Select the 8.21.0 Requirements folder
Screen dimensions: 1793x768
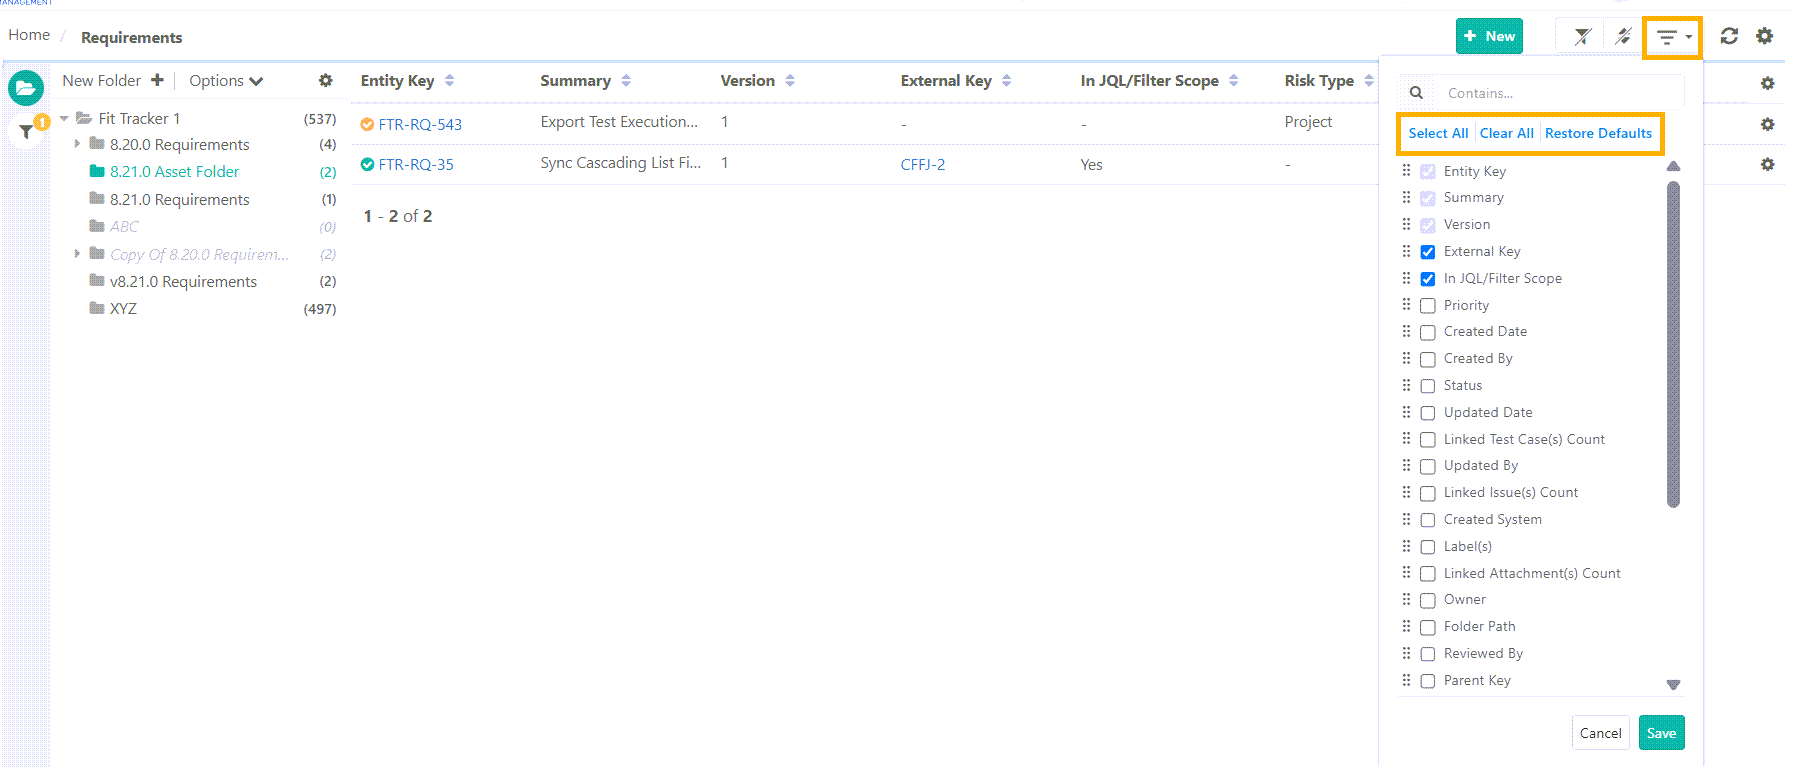point(179,200)
